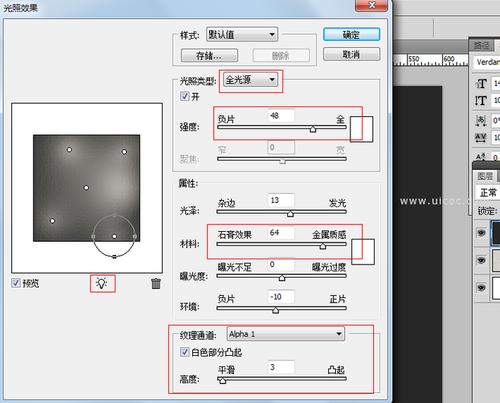Uncheck 白色部分凸起 option

pyautogui.click(x=184, y=352)
